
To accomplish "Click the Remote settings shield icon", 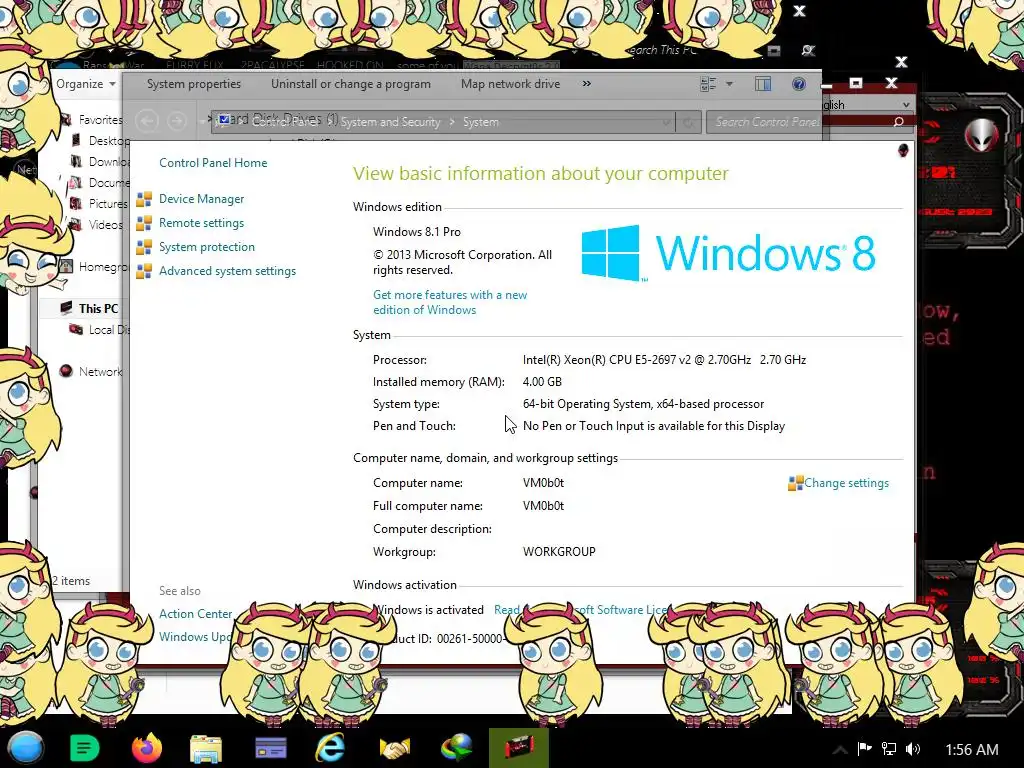I will pos(144,223).
